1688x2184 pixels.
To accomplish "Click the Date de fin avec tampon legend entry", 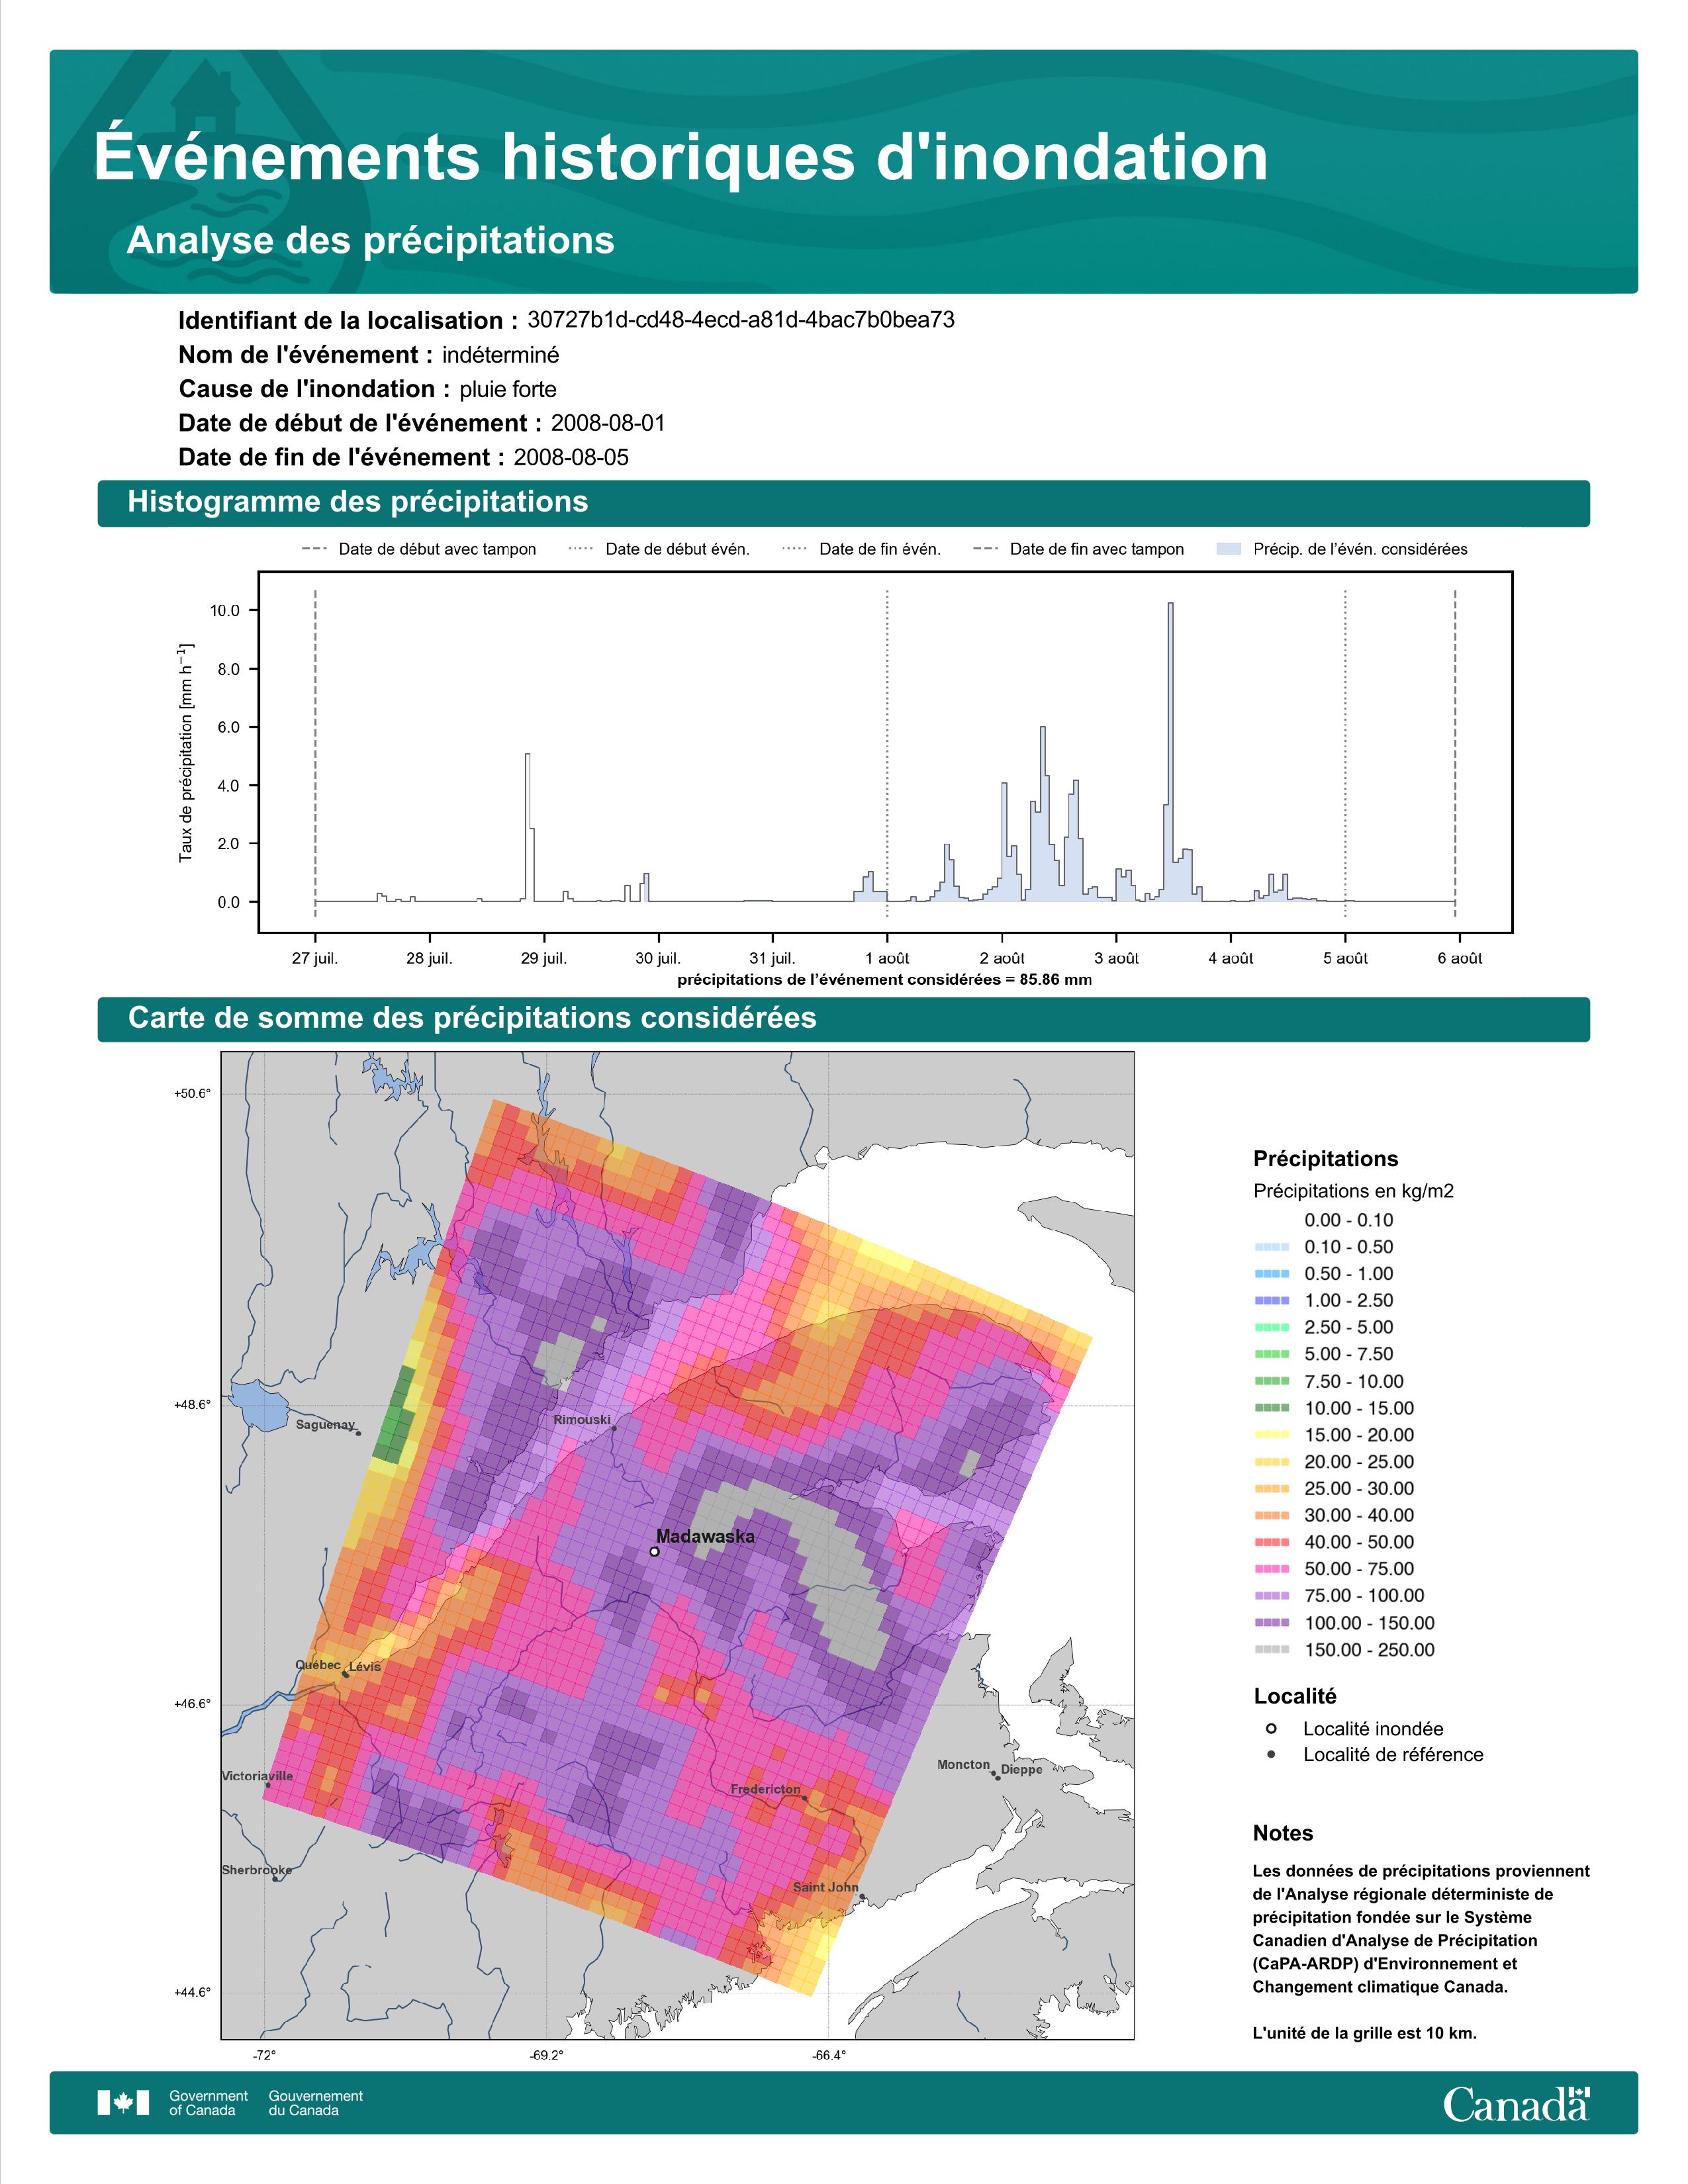I will coord(1078,549).
